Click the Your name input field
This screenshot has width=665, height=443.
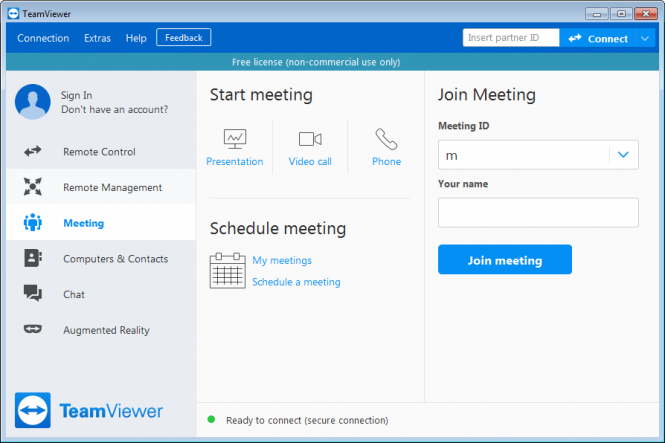click(538, 213)
